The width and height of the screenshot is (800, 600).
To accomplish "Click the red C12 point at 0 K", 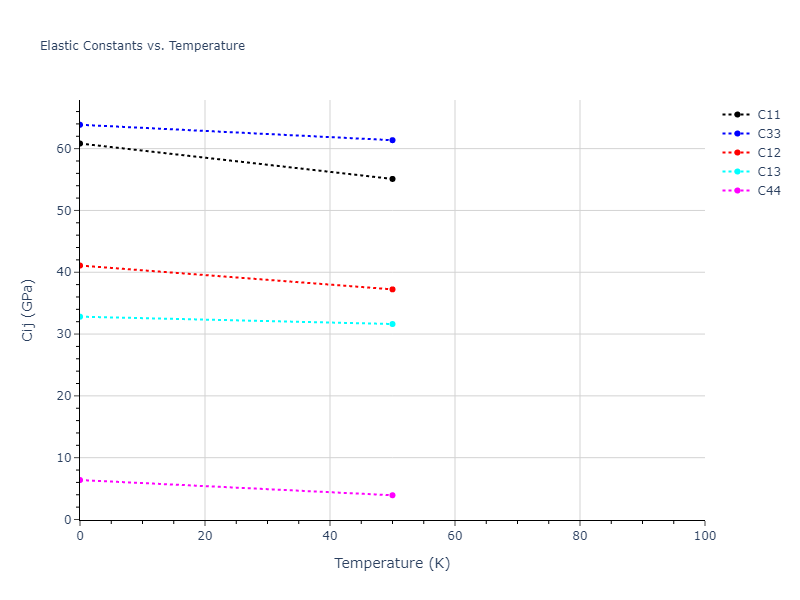I will click(x=80, y=265).
